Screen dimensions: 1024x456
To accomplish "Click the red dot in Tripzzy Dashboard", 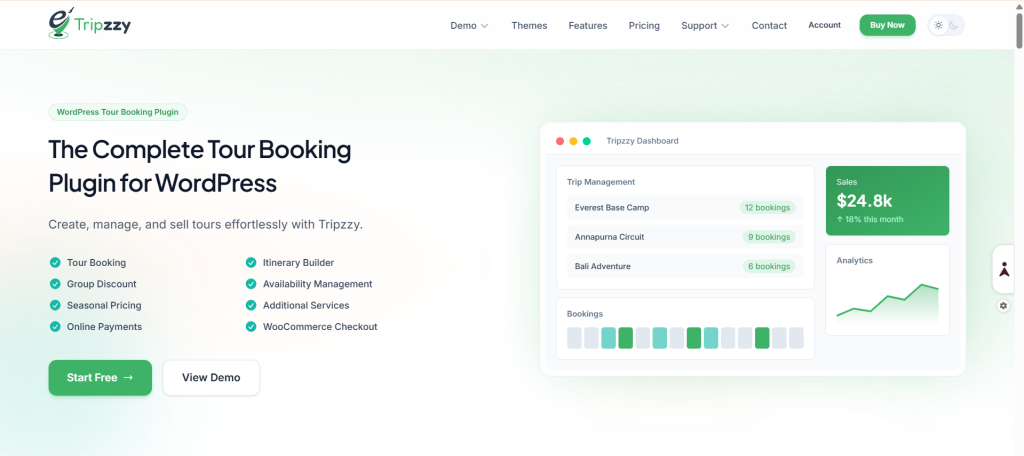I will [x=560, y=141].
